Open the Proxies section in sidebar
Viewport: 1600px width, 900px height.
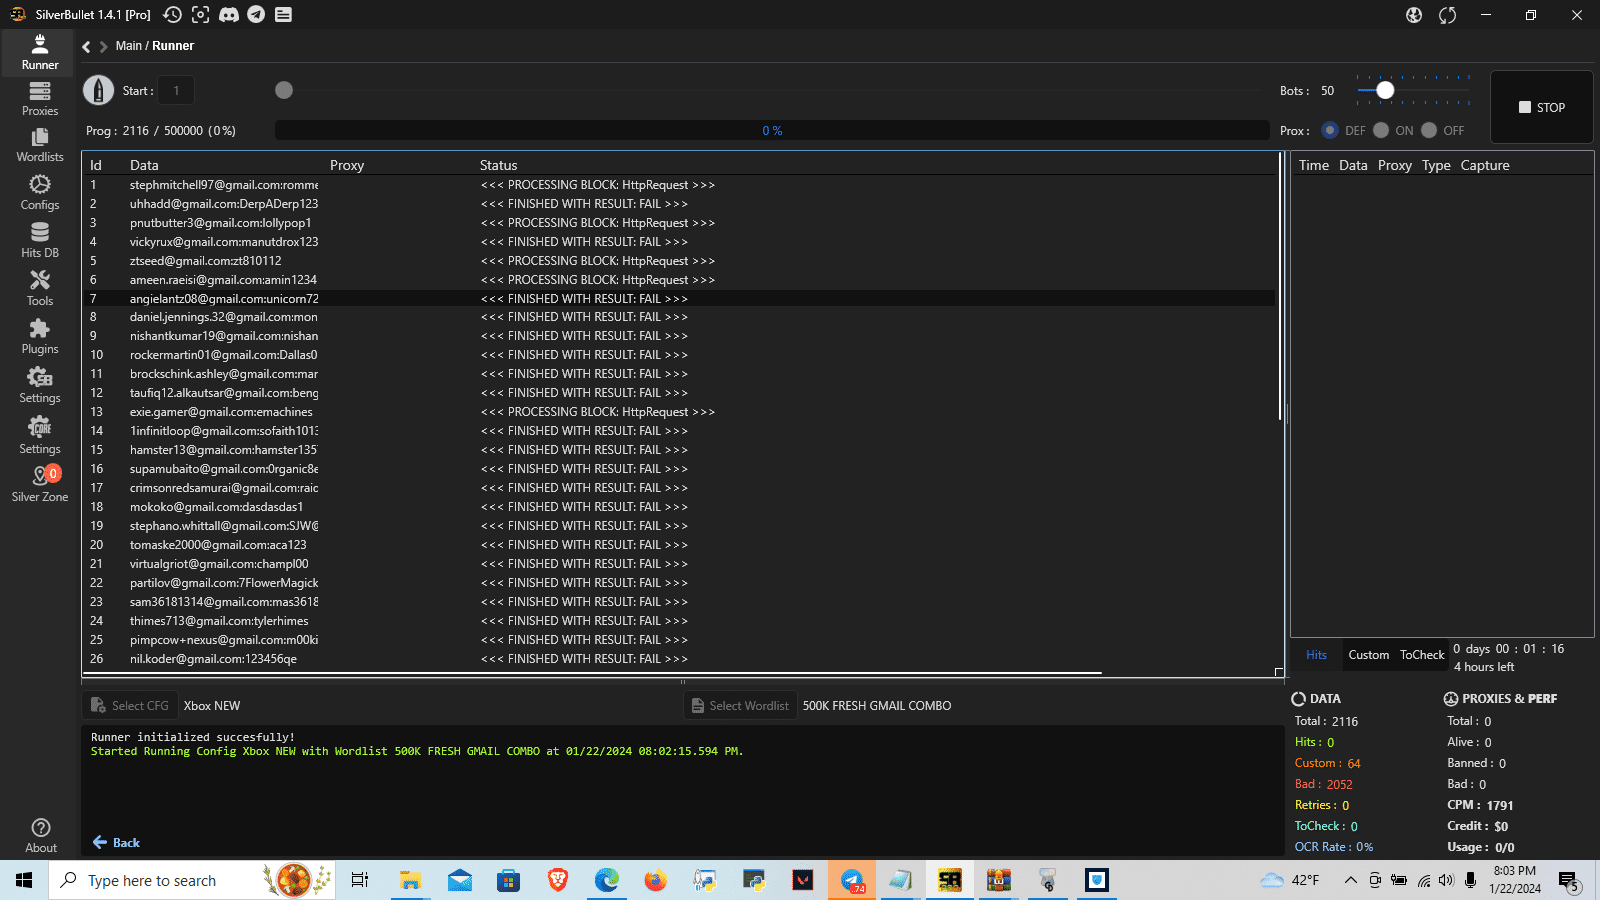pyautogui.click(x=40, y=99)
